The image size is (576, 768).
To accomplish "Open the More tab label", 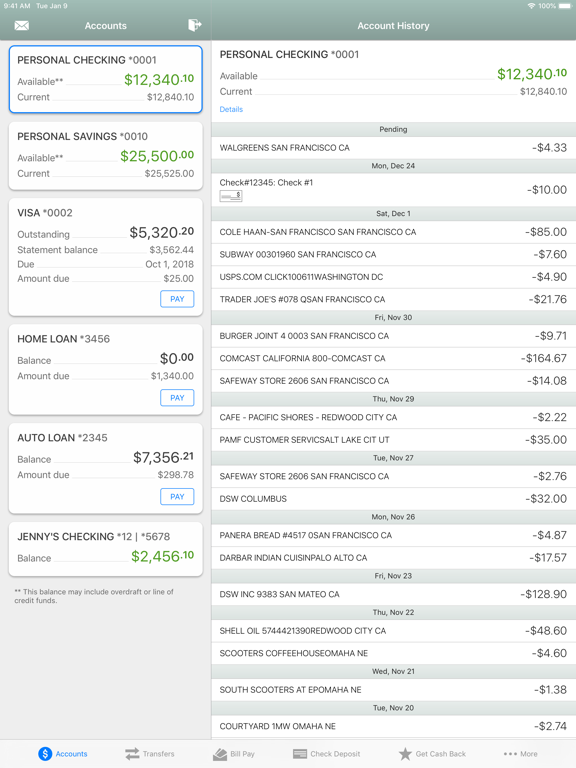I will [528, 754].
